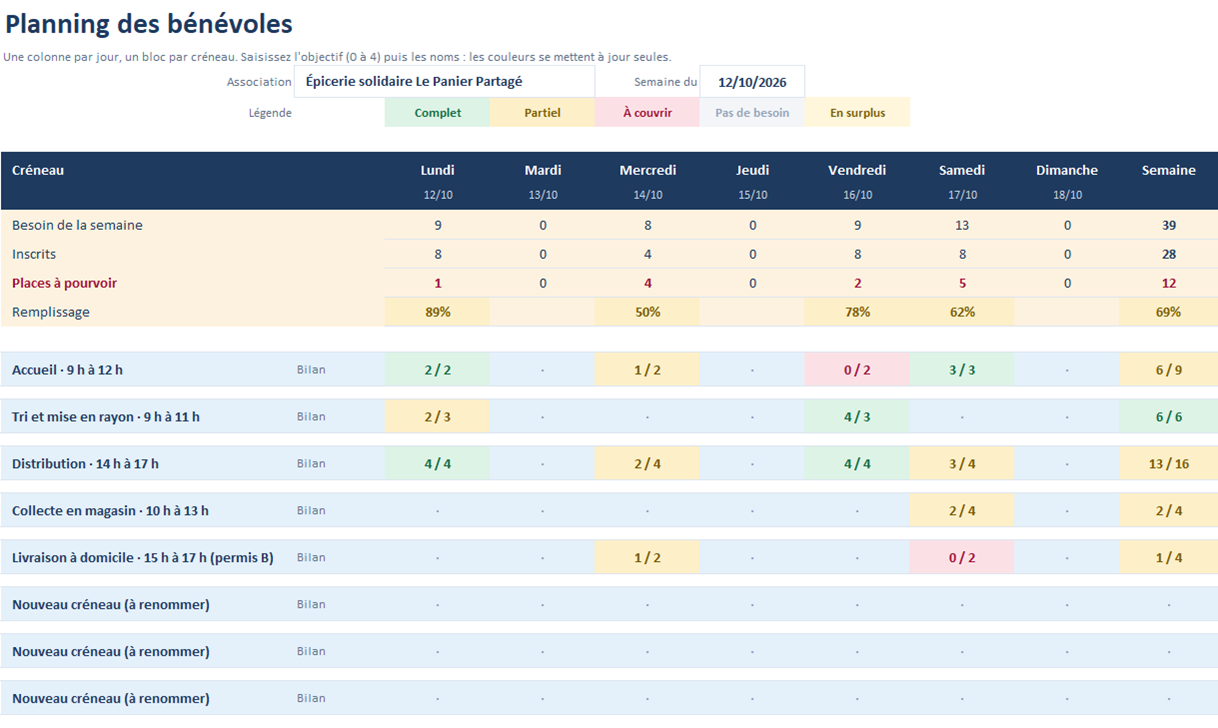The image size is (1218, 728).
Task: Select Accueil Vendredi cell 0 / 2
Action: pyautogui.click(x=857, y=370)
